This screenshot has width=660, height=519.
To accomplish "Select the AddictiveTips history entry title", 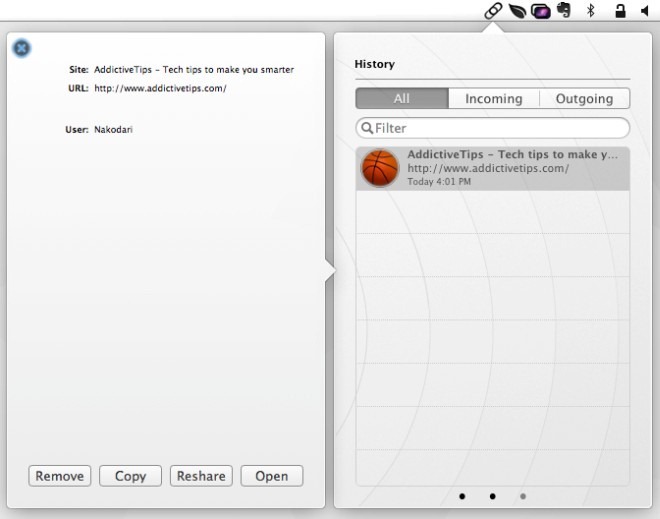I will [x=513, y=154].
